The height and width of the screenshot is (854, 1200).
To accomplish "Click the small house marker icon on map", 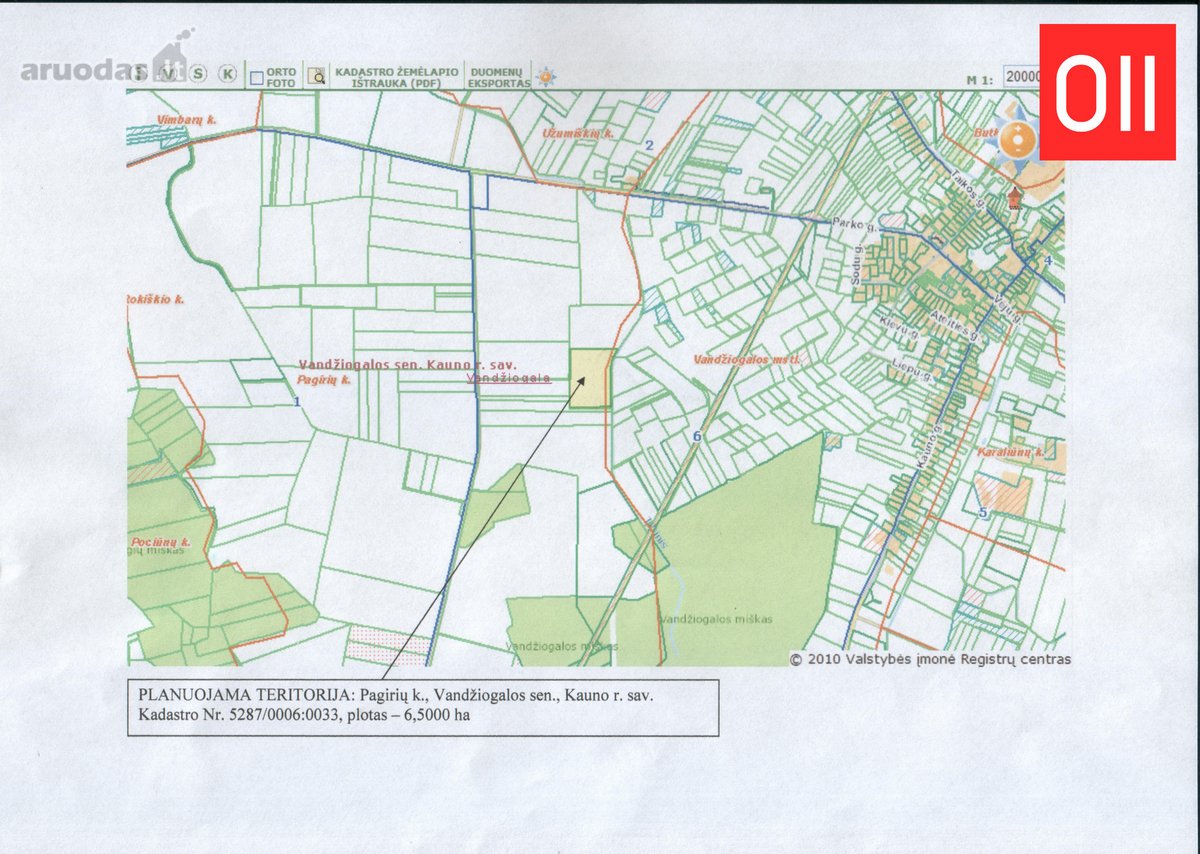I will point(1015,198).
